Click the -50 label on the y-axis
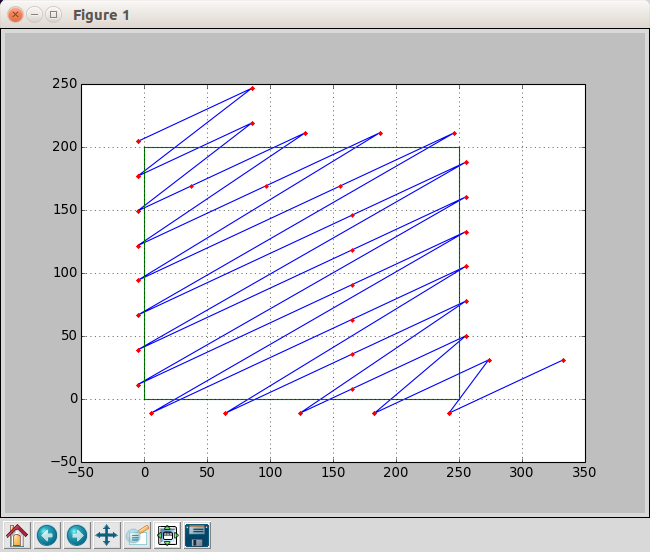The height and width of the screenshot is (552, 650). tap(64, 462)
